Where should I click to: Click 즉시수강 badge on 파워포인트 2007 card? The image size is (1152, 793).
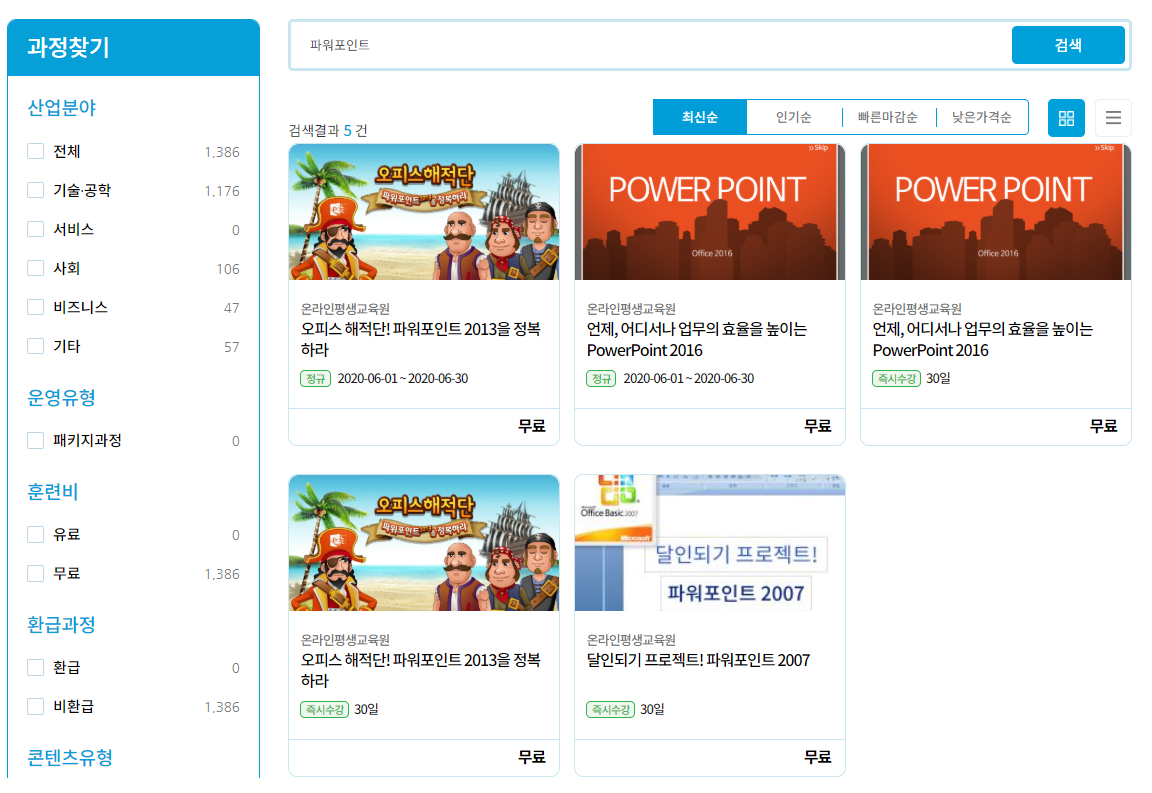[x=611, y=710]
